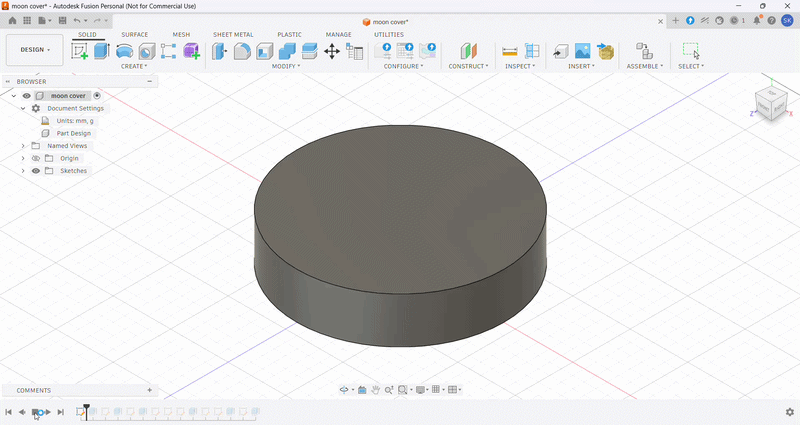Expand the Named Views folder

pyautogui.click(x=23, y=146)
